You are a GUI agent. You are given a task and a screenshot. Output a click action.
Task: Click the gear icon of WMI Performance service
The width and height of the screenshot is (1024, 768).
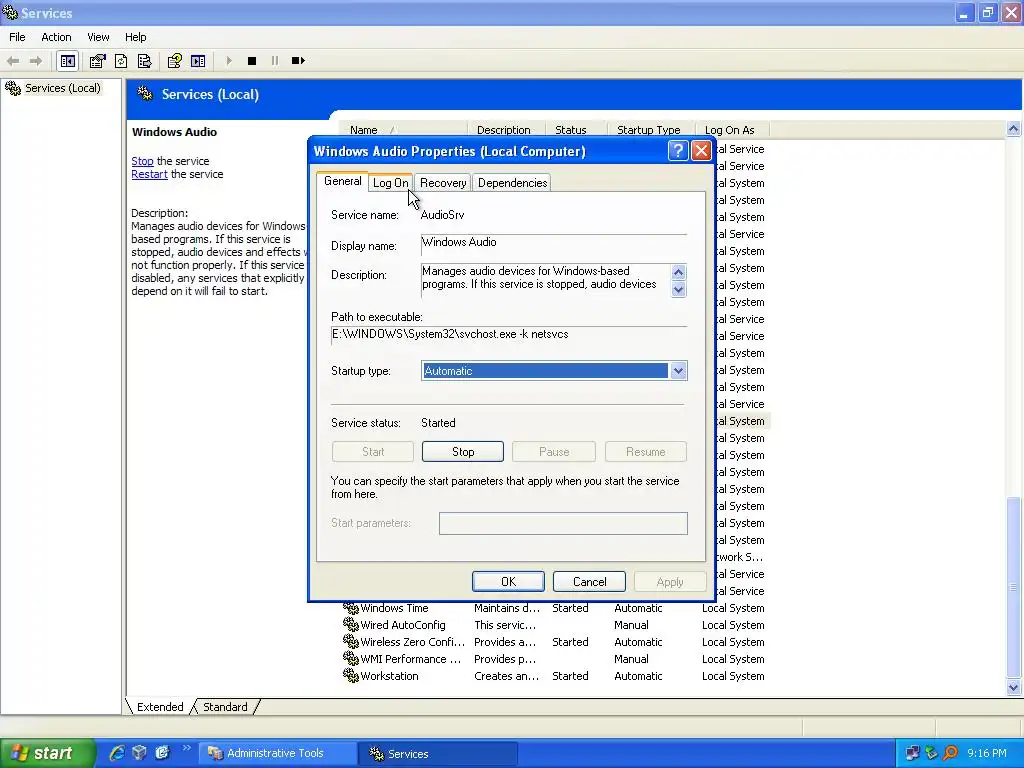click(x=351, y=659)
